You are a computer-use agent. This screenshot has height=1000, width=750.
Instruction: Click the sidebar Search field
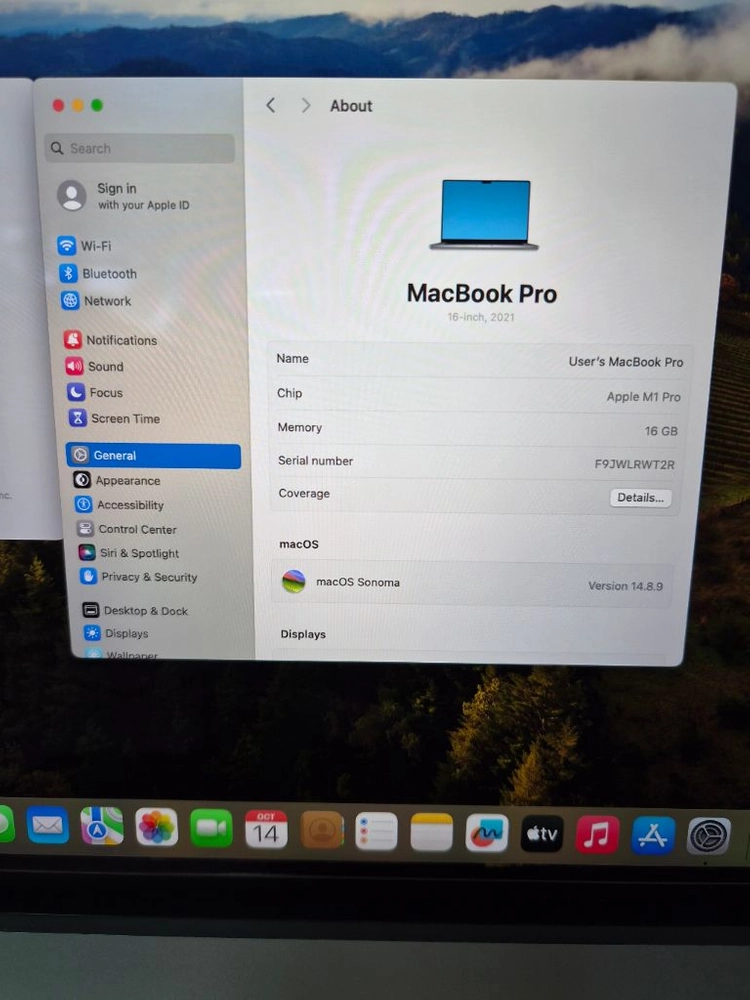[x=140, y=148]
